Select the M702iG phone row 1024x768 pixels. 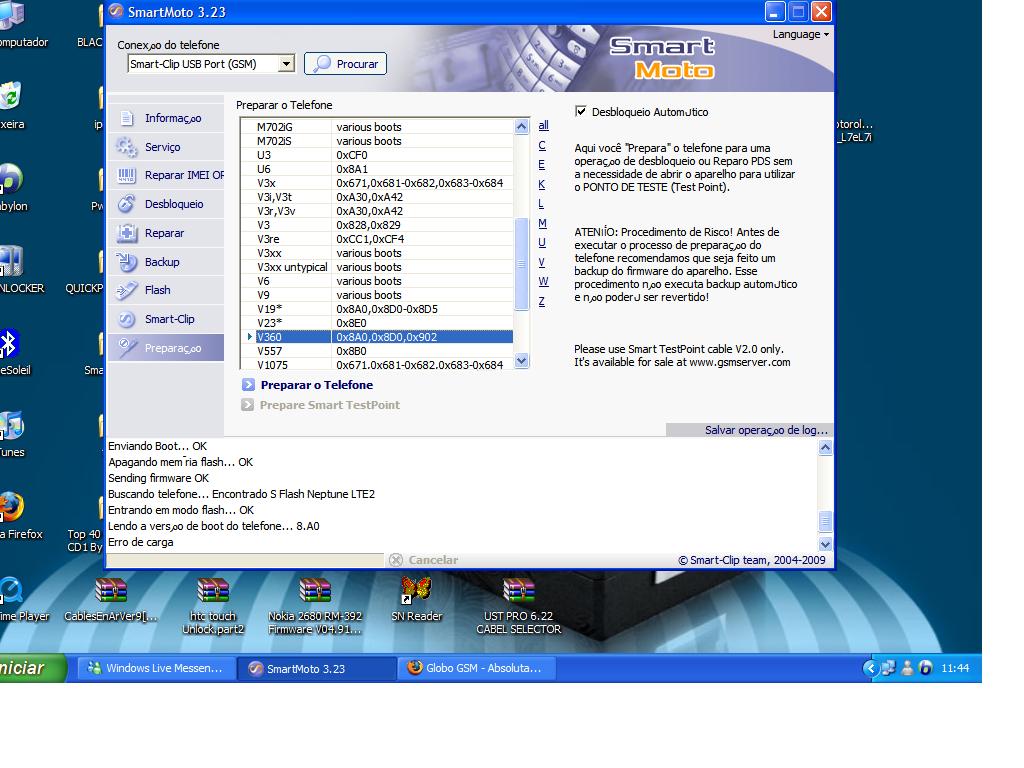pyautogui.click(x=377, y=127)
